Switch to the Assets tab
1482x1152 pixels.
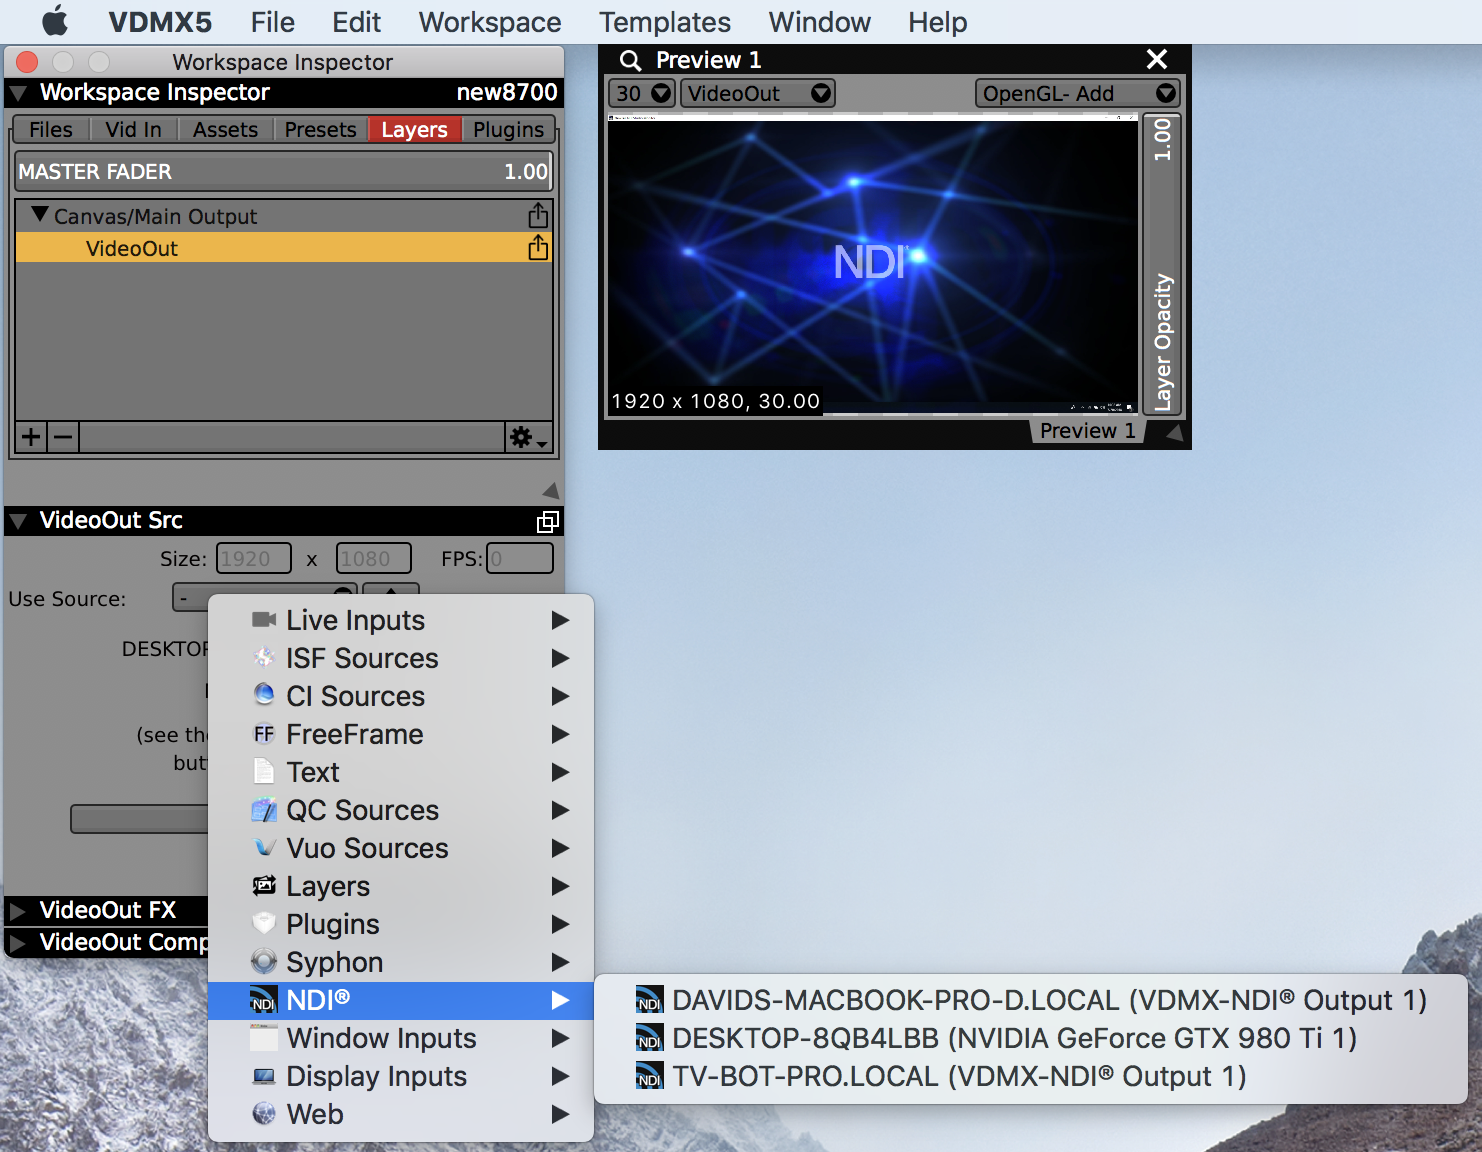coord(225,130)
